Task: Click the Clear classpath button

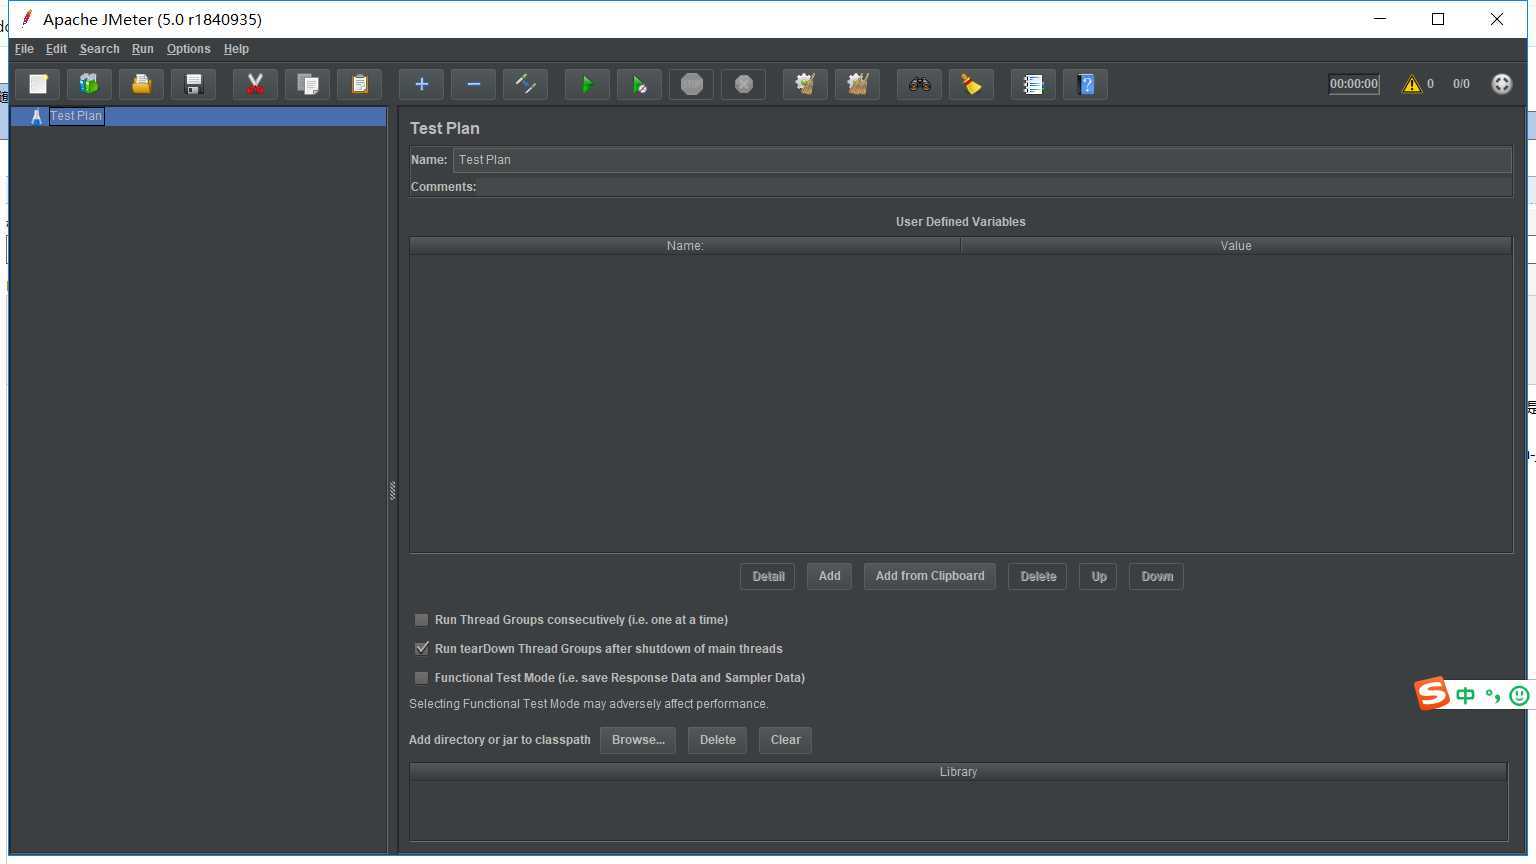Action: click(785, 740)
